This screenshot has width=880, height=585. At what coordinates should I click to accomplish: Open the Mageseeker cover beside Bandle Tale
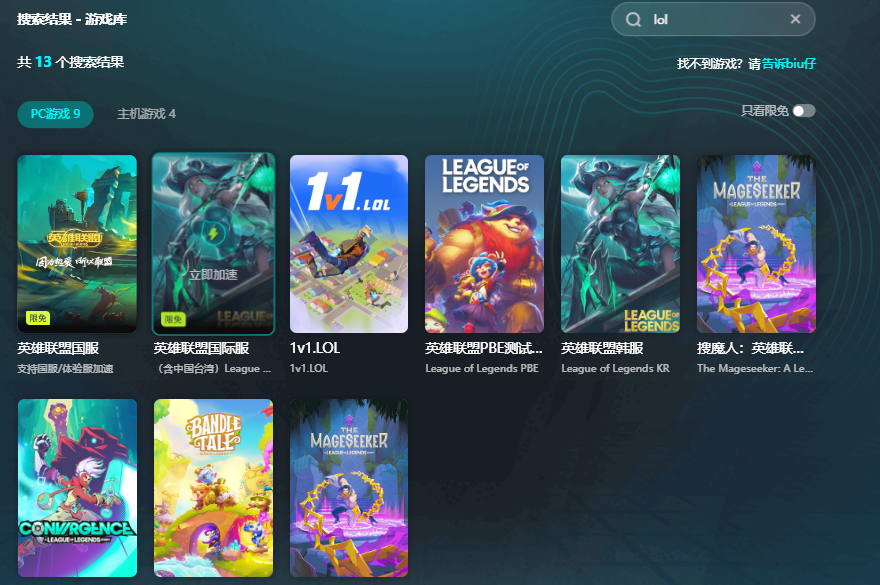349,488
